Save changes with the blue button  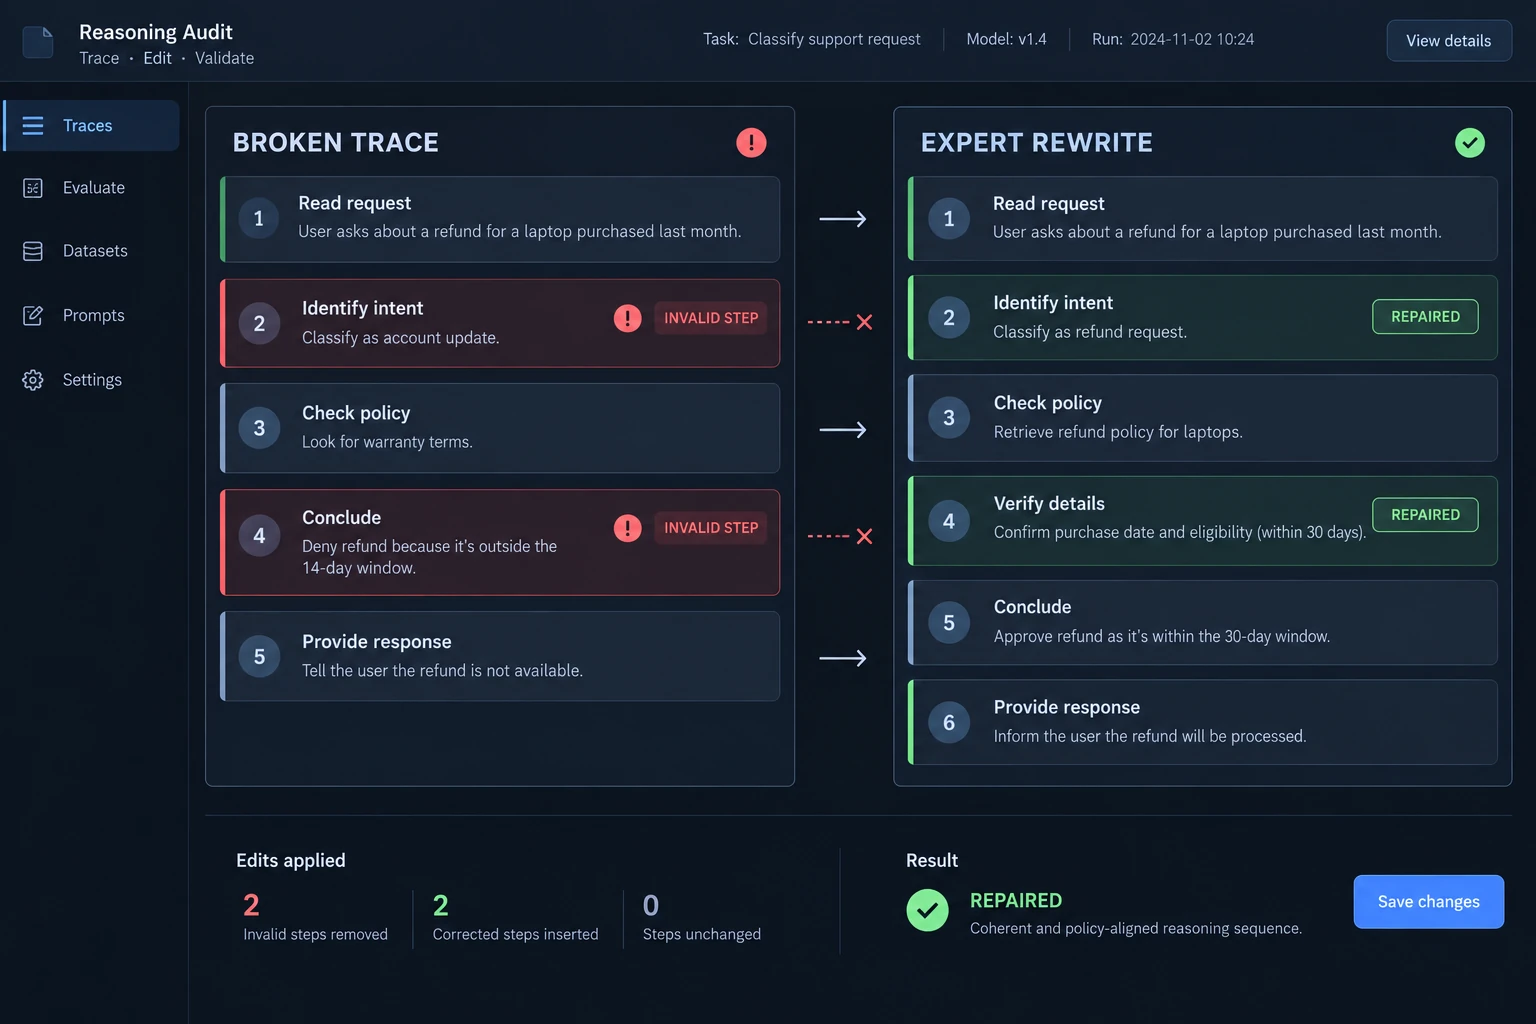pyautogui.click(x=1428, y=902)
